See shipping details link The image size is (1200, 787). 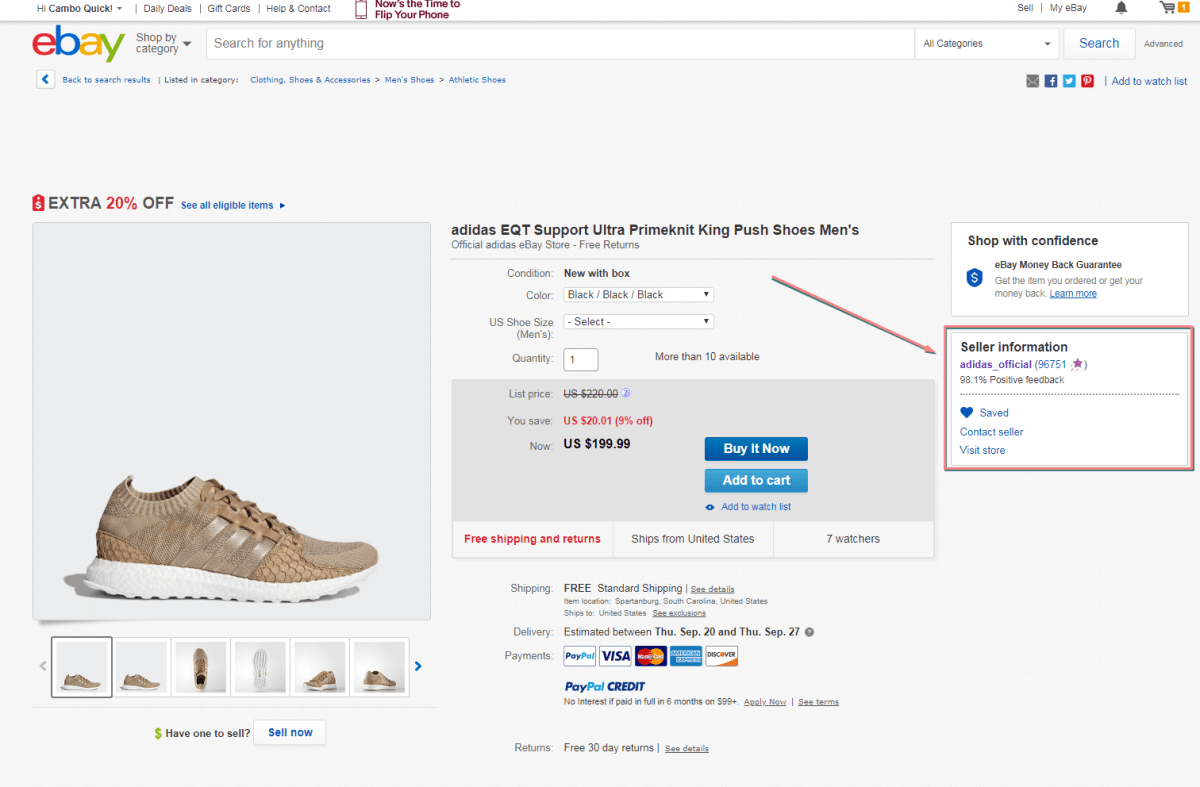click(x=712, y=589)
